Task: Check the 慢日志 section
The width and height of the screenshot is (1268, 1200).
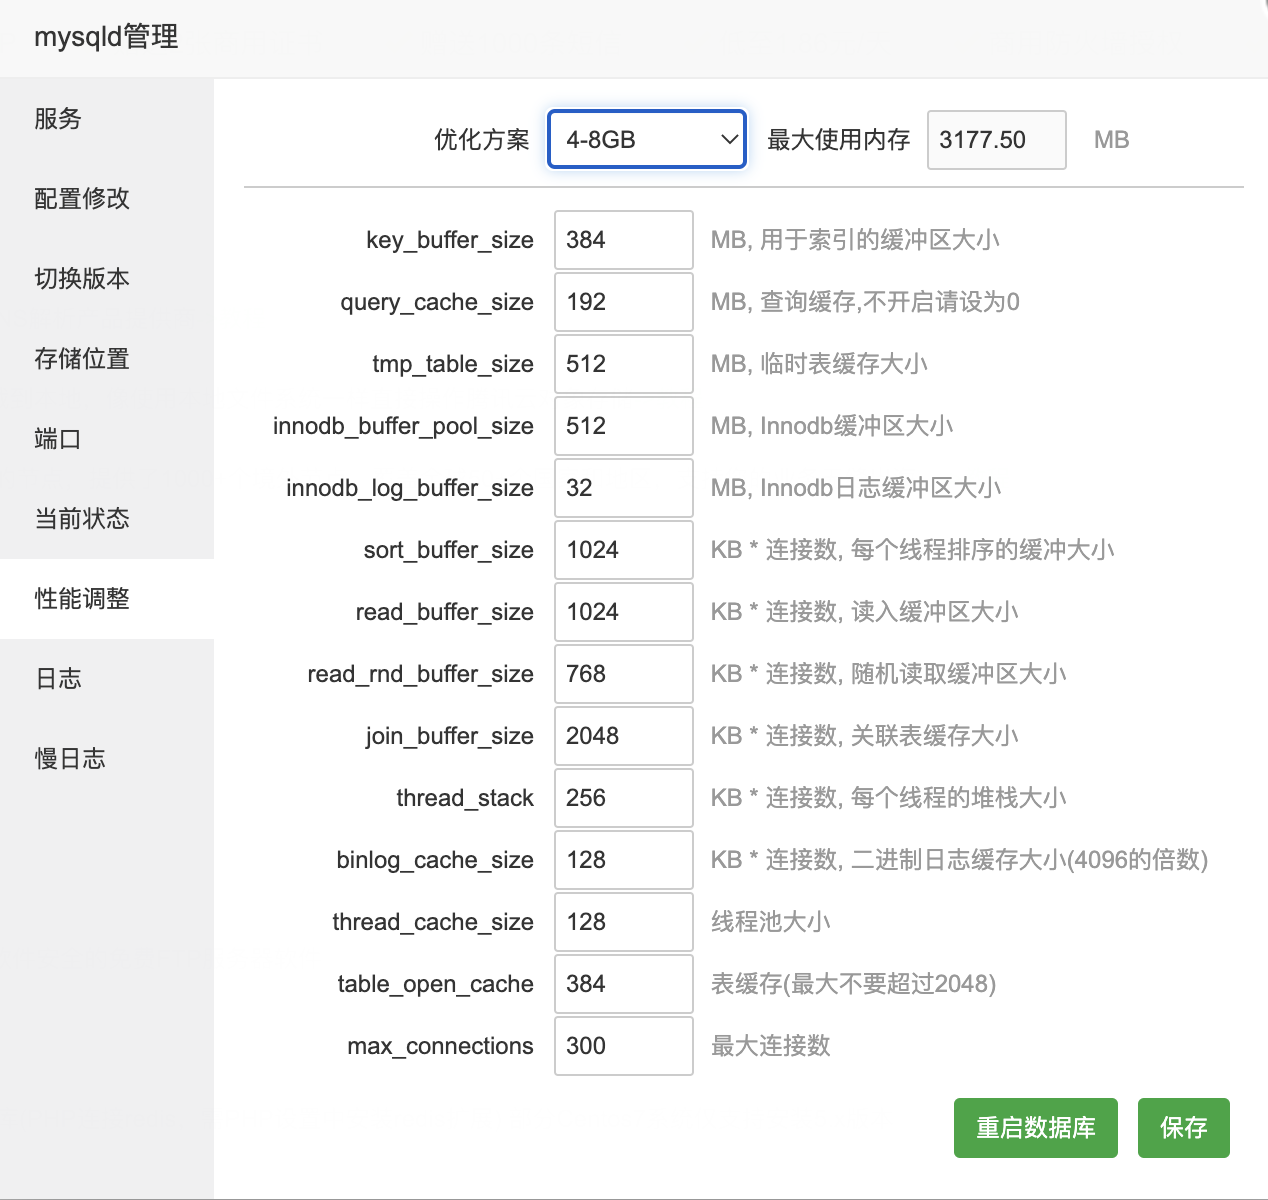Action: 69,759
